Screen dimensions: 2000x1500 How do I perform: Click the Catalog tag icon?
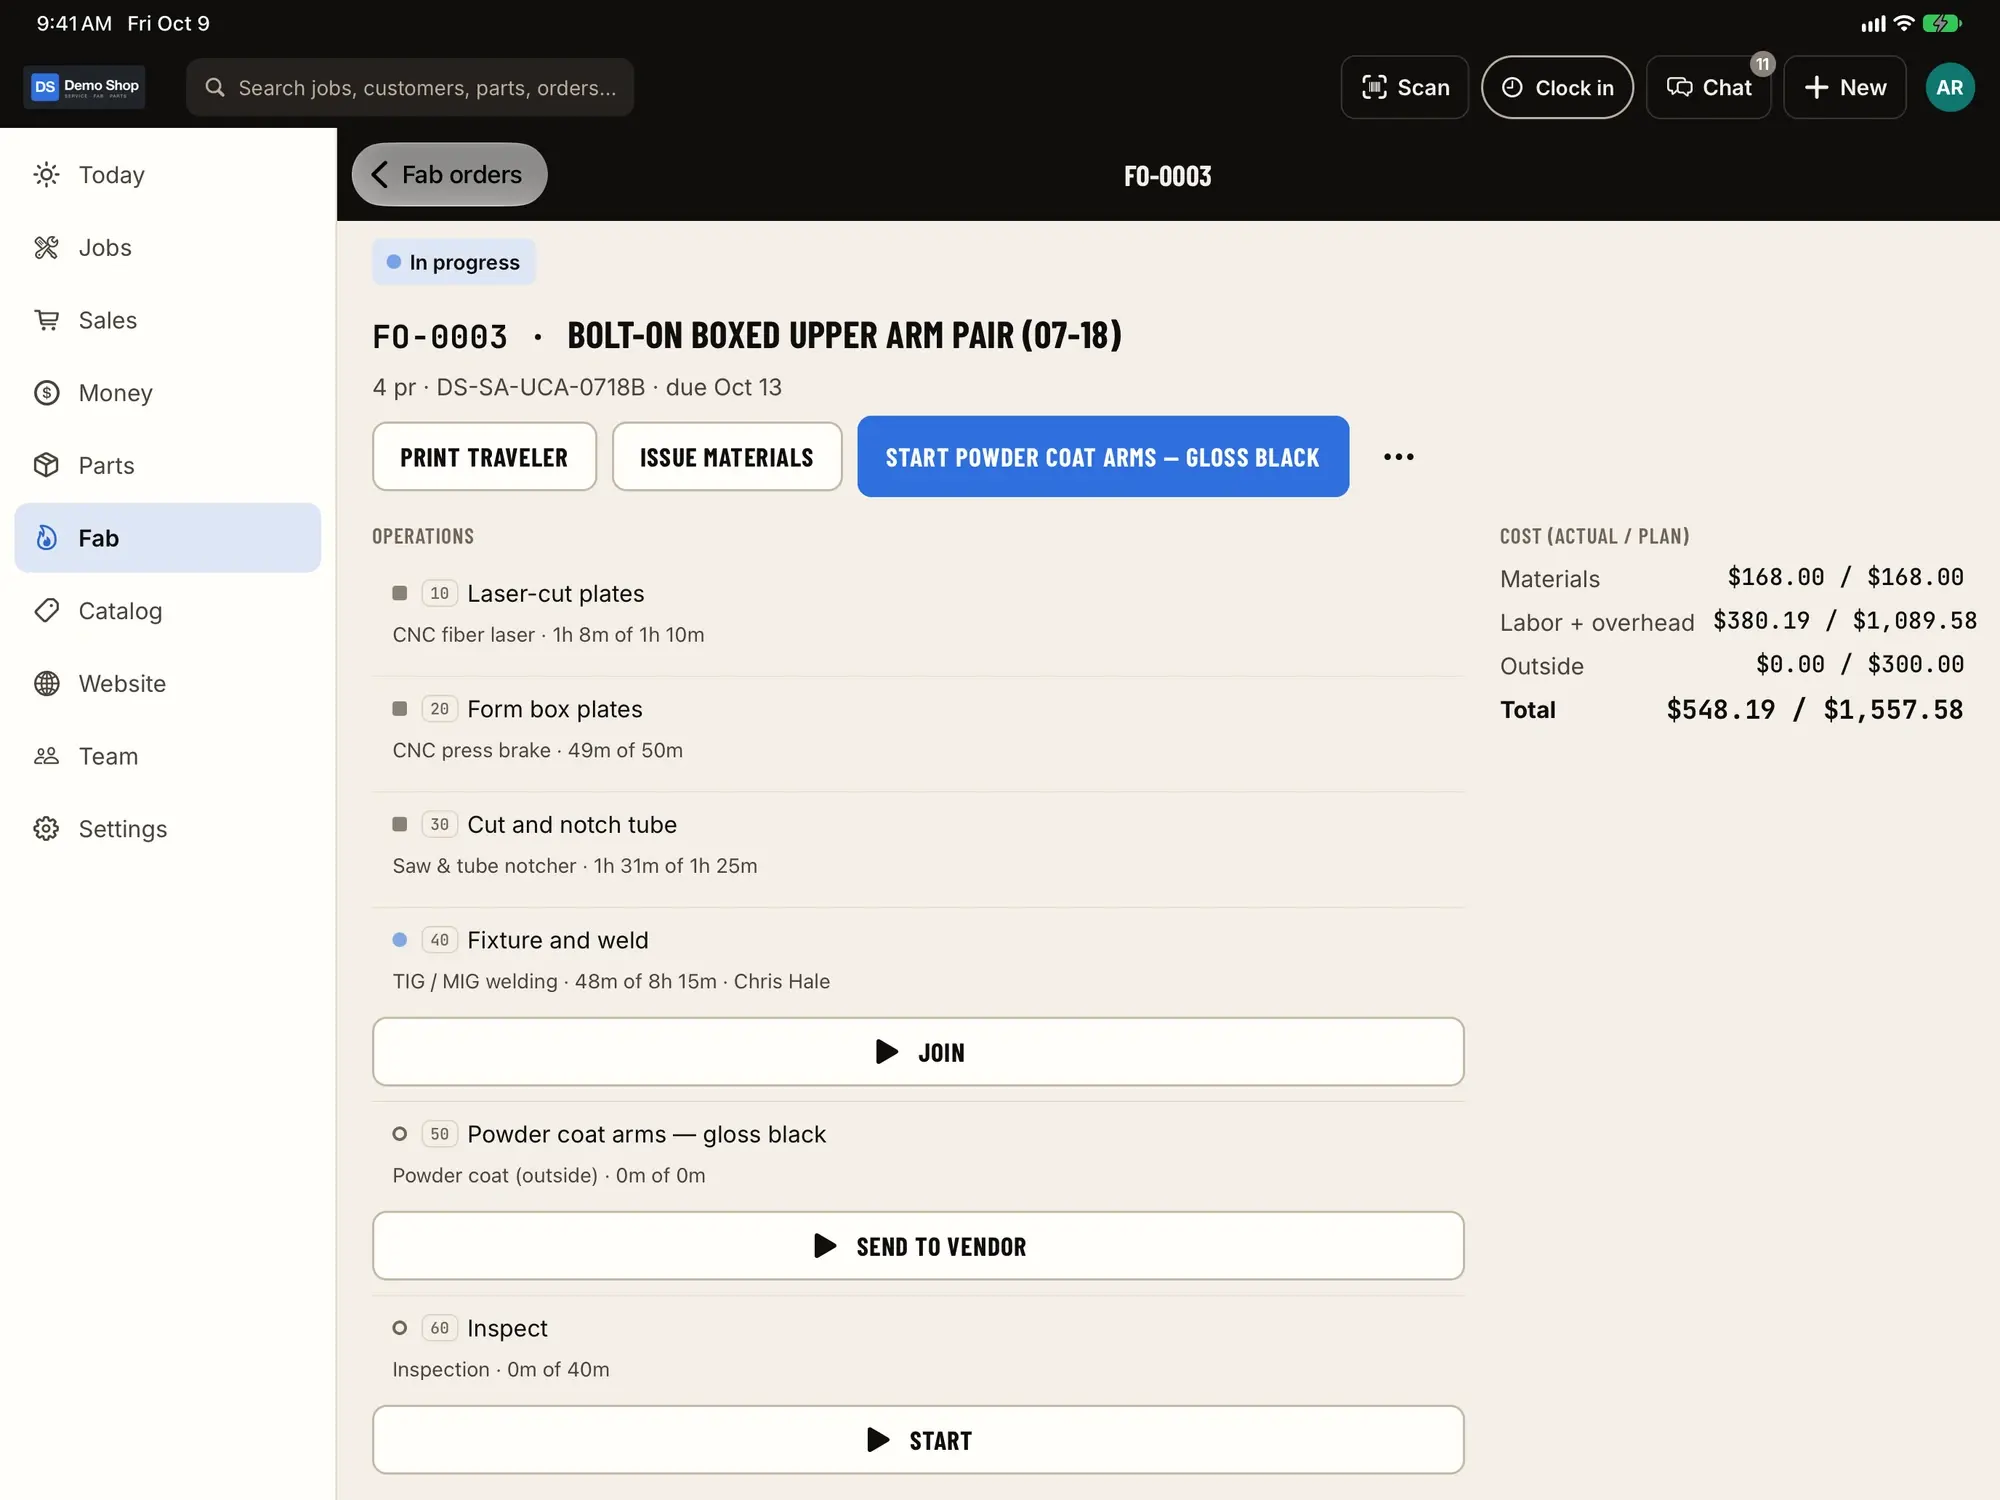pos(46,611)
